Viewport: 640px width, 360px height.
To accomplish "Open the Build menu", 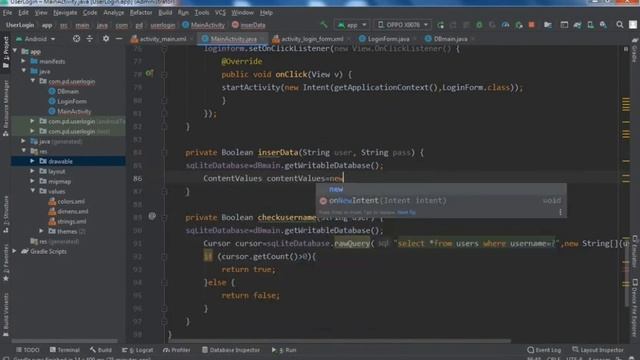I will 165,13.
